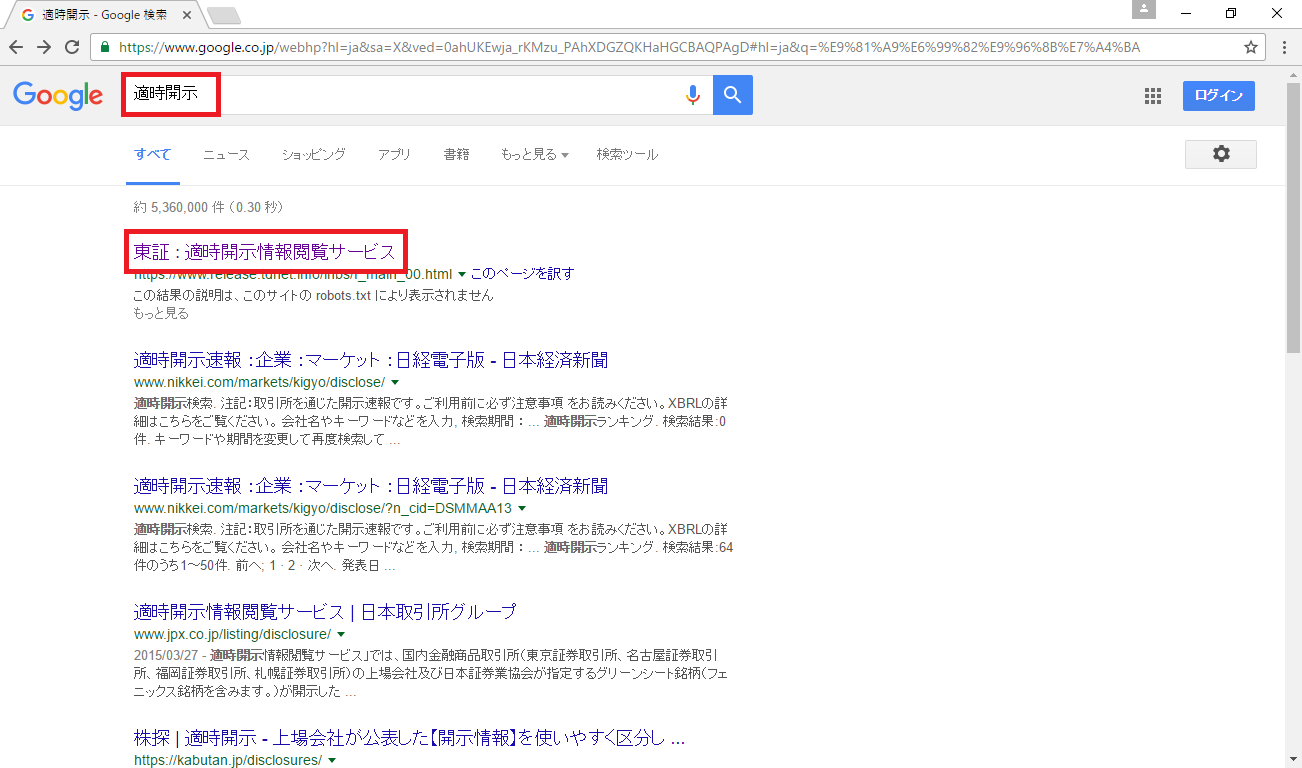
Task: Open search settings gear button
Action: [1221, 154]
